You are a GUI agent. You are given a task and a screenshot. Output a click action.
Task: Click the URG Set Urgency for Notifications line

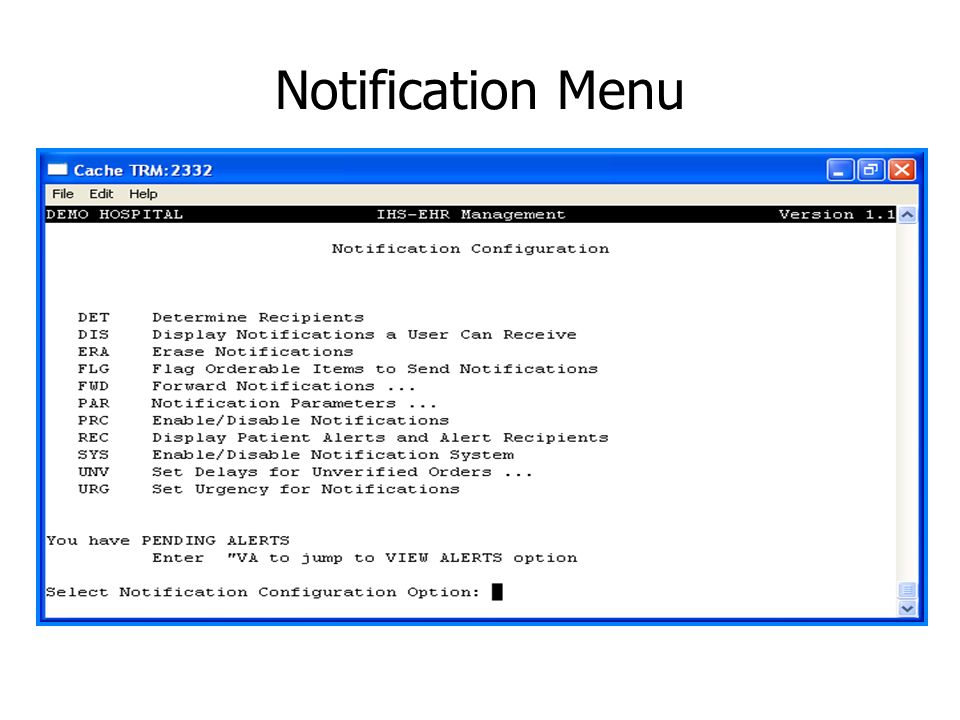[x=268, y=489]
